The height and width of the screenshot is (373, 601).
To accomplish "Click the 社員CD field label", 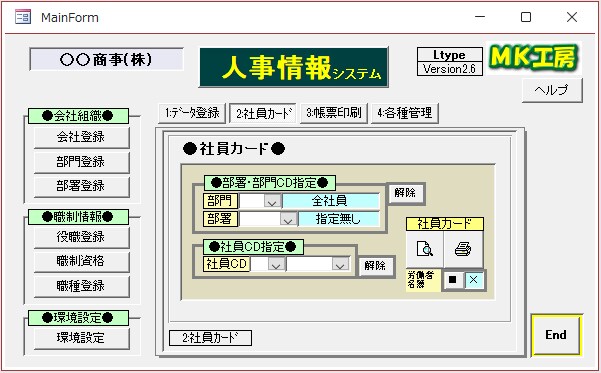I will pyautogui.click(x=226, y=264).
